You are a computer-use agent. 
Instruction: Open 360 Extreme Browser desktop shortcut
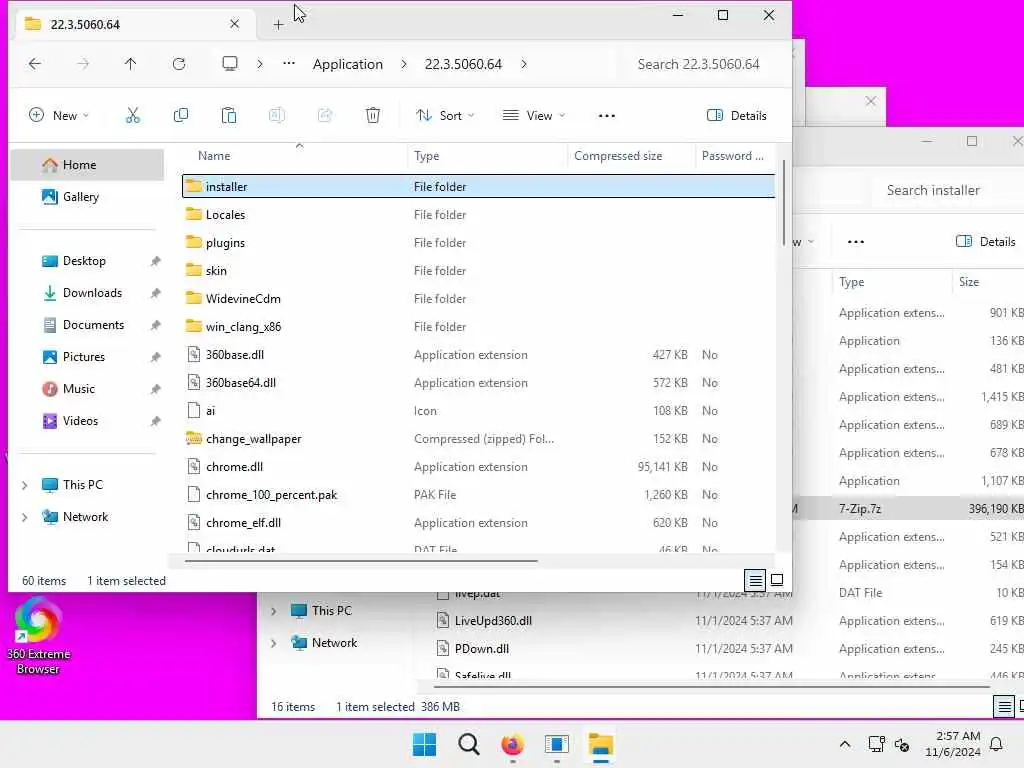click(x=38, y=637)
